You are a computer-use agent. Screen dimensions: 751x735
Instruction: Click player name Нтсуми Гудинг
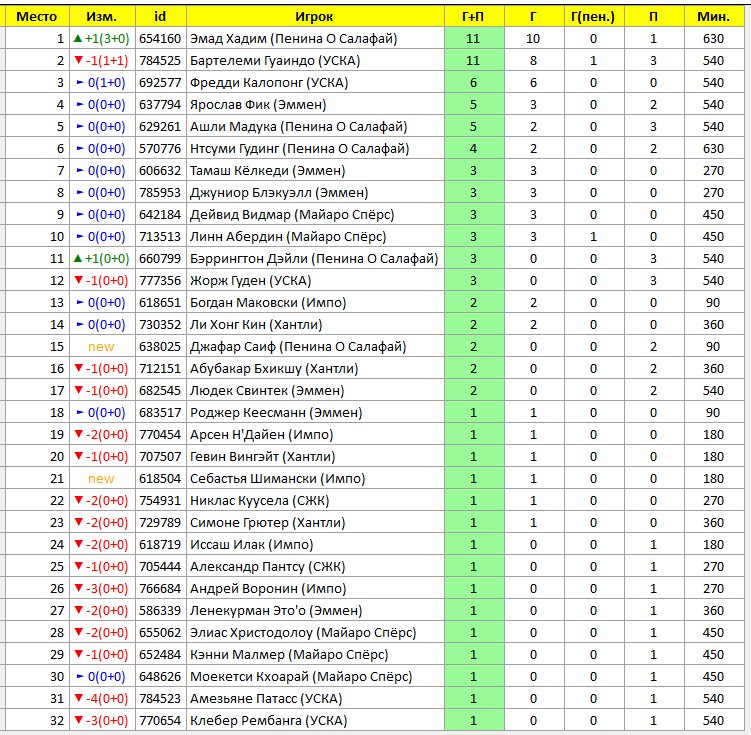[234, 149]
